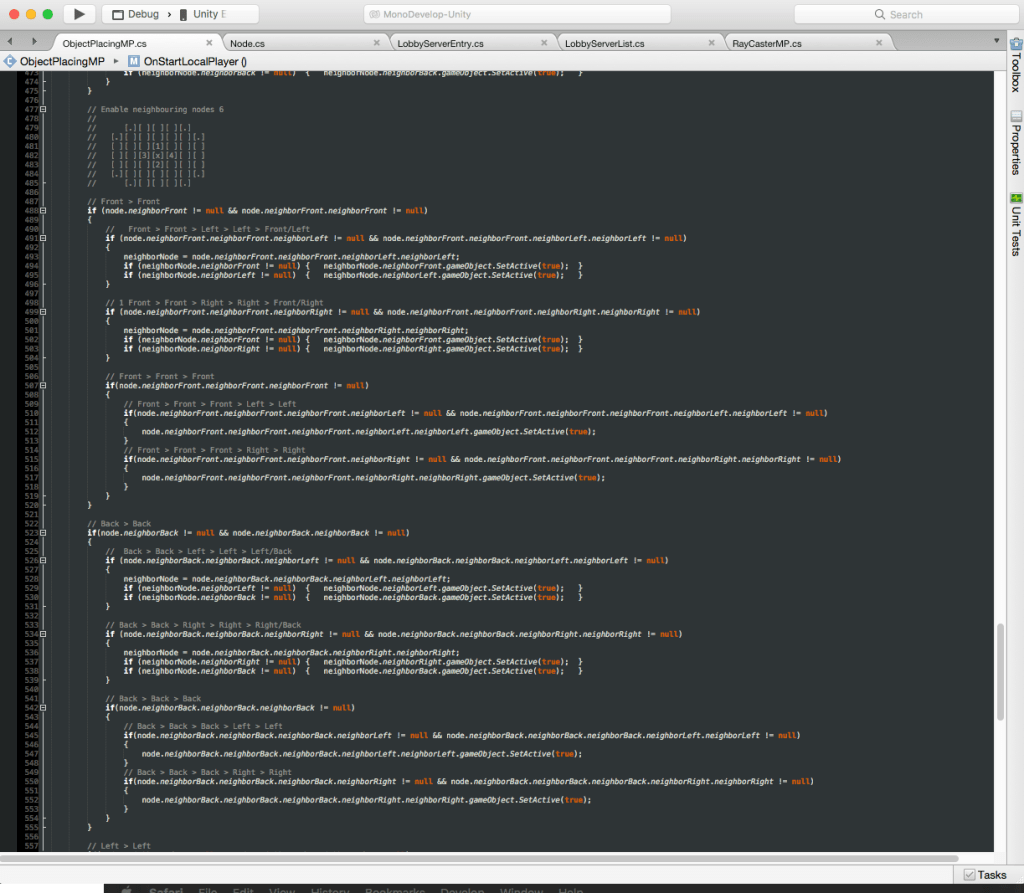Open the Tasks pad in status bar
This screenshot has height=893, width=1024.
984,875
